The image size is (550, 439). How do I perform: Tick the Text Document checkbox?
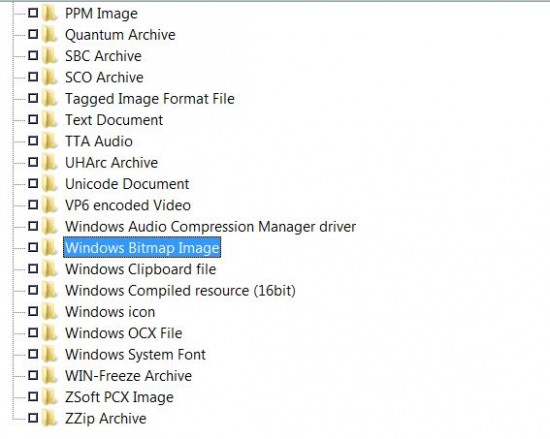33,119
